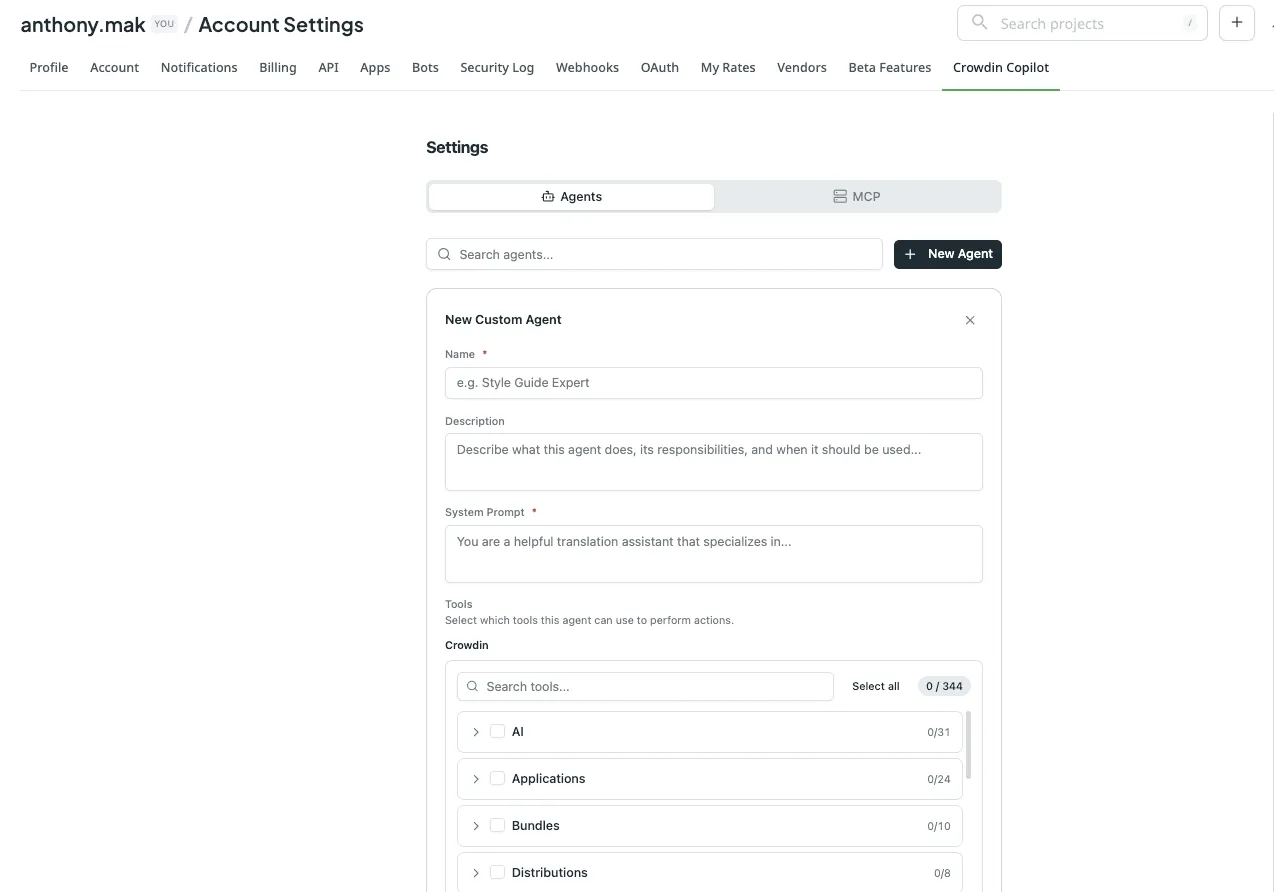Screen dimensions: 1274x892
Task: Click the magnifier icon in Search projects
Action: pyautogui.click(x=979, y=22)
